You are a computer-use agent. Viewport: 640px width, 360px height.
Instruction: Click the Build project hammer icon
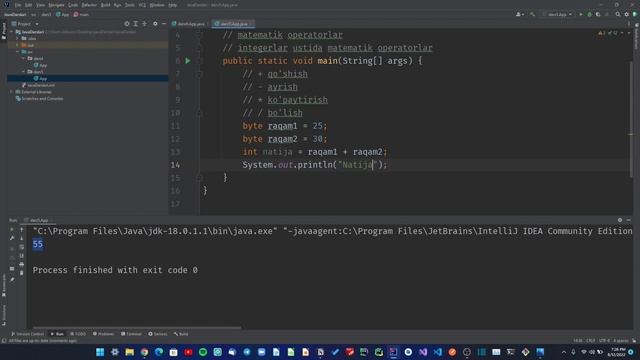coord(532,14)
